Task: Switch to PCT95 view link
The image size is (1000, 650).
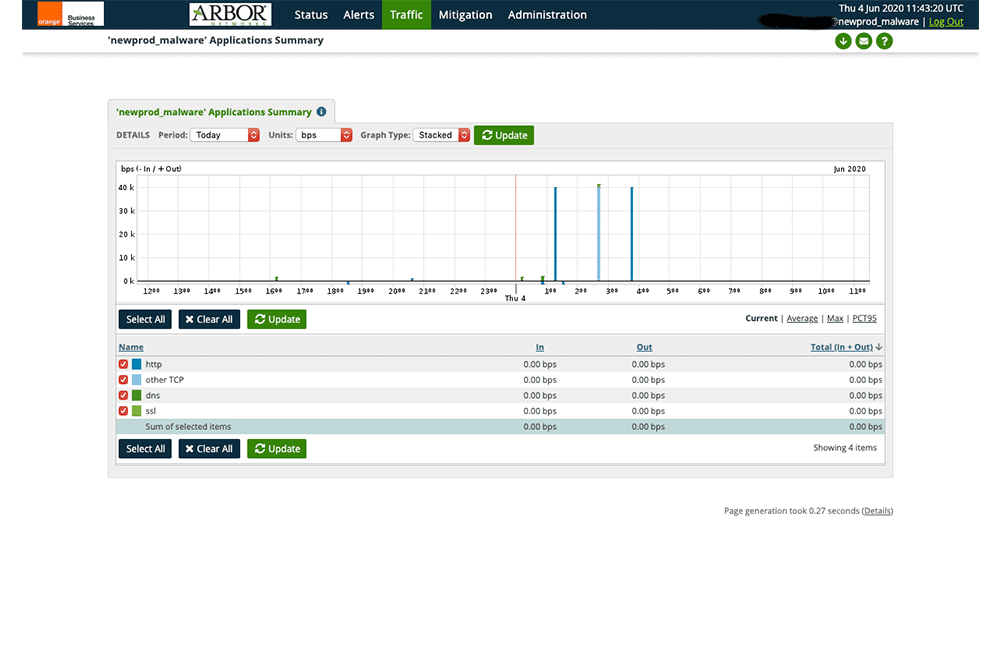Action: pos(864,318)
